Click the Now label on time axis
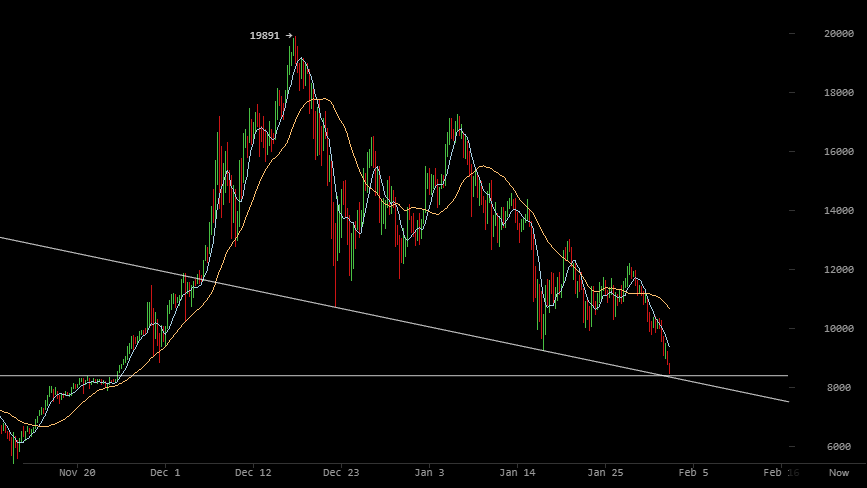This screenshot has width=867, height=488. pos(839,473)
